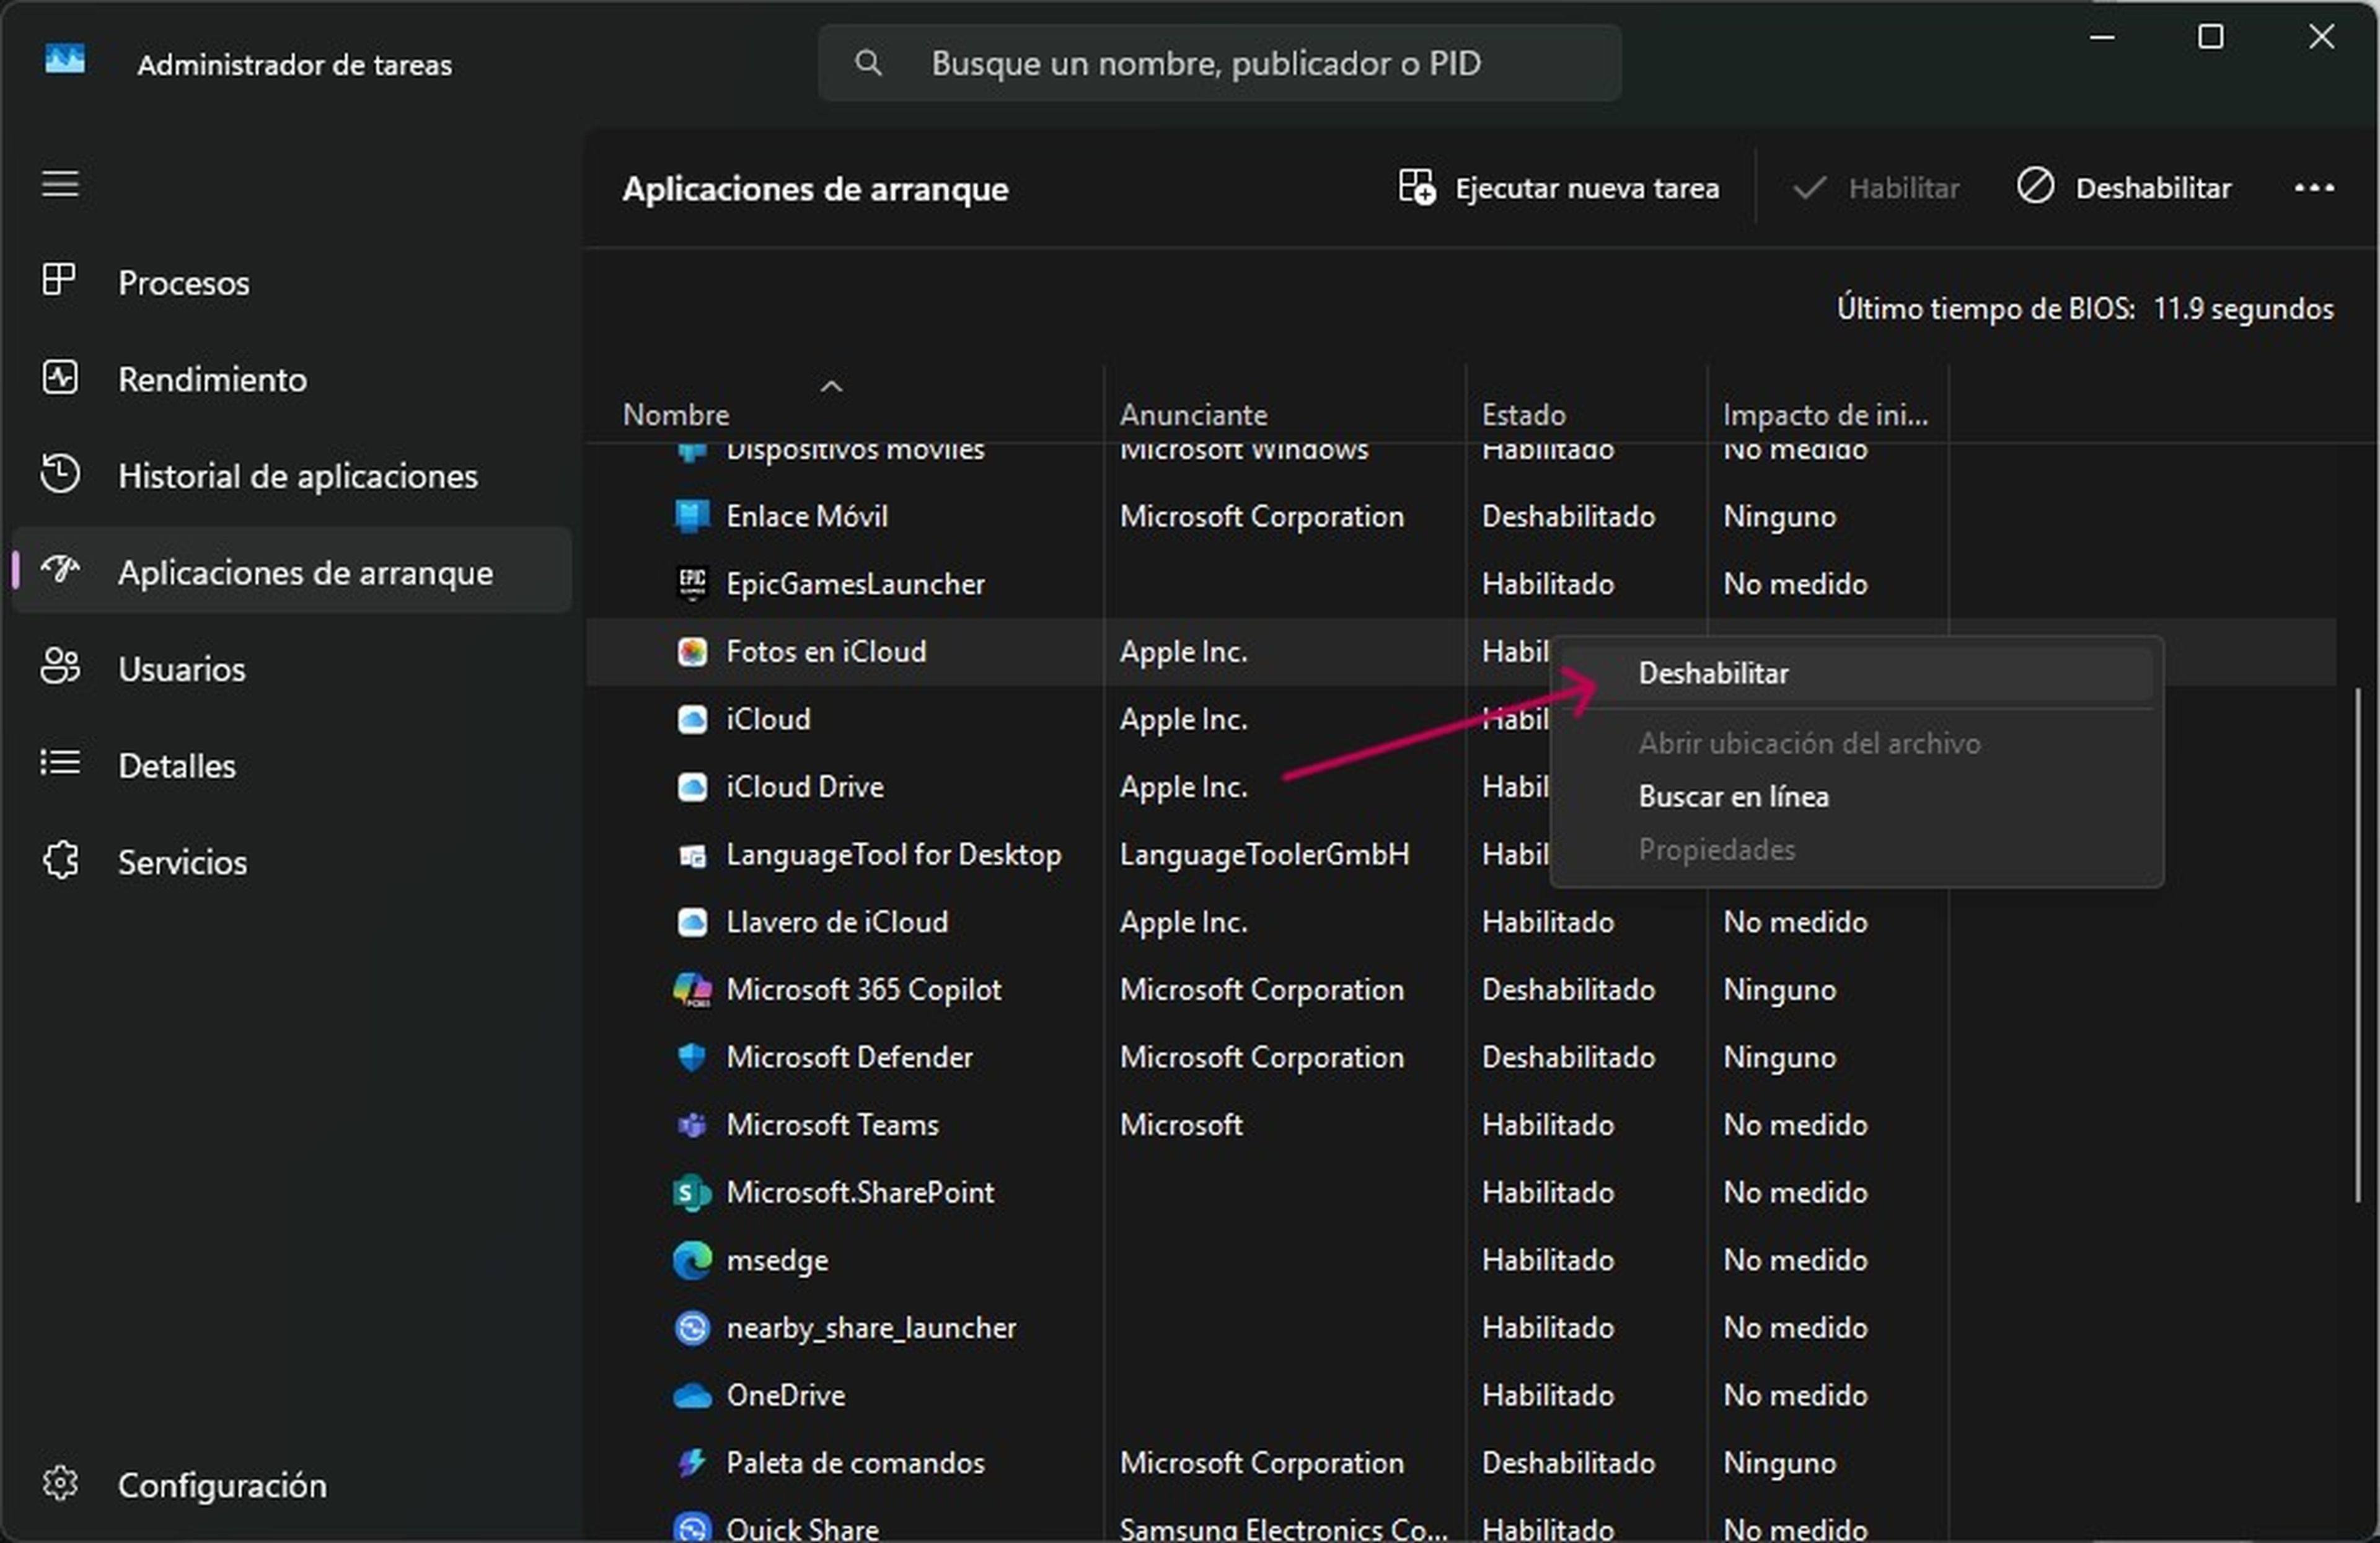Image resolution: width=2380 pixels, height=1543 pixels.
Task: Select the iCloud row name
Action: click(x=768, y=719)
